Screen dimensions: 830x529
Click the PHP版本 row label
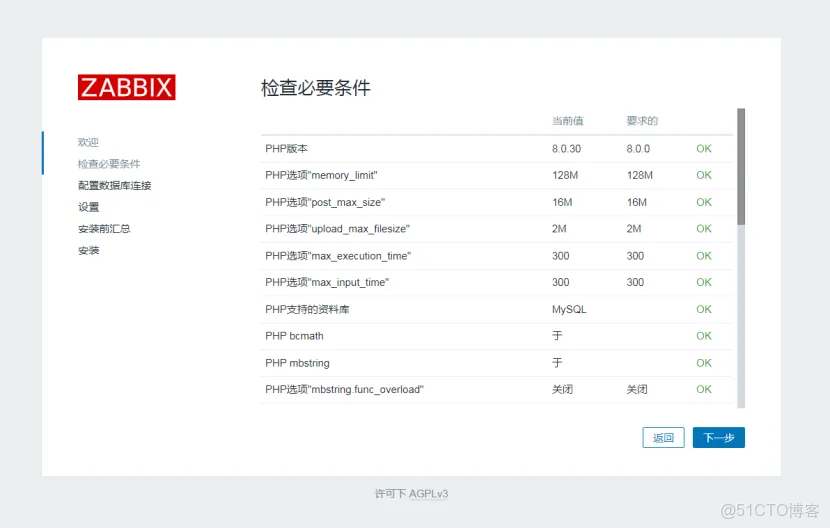pyautogui.click(x=286, y=149)
